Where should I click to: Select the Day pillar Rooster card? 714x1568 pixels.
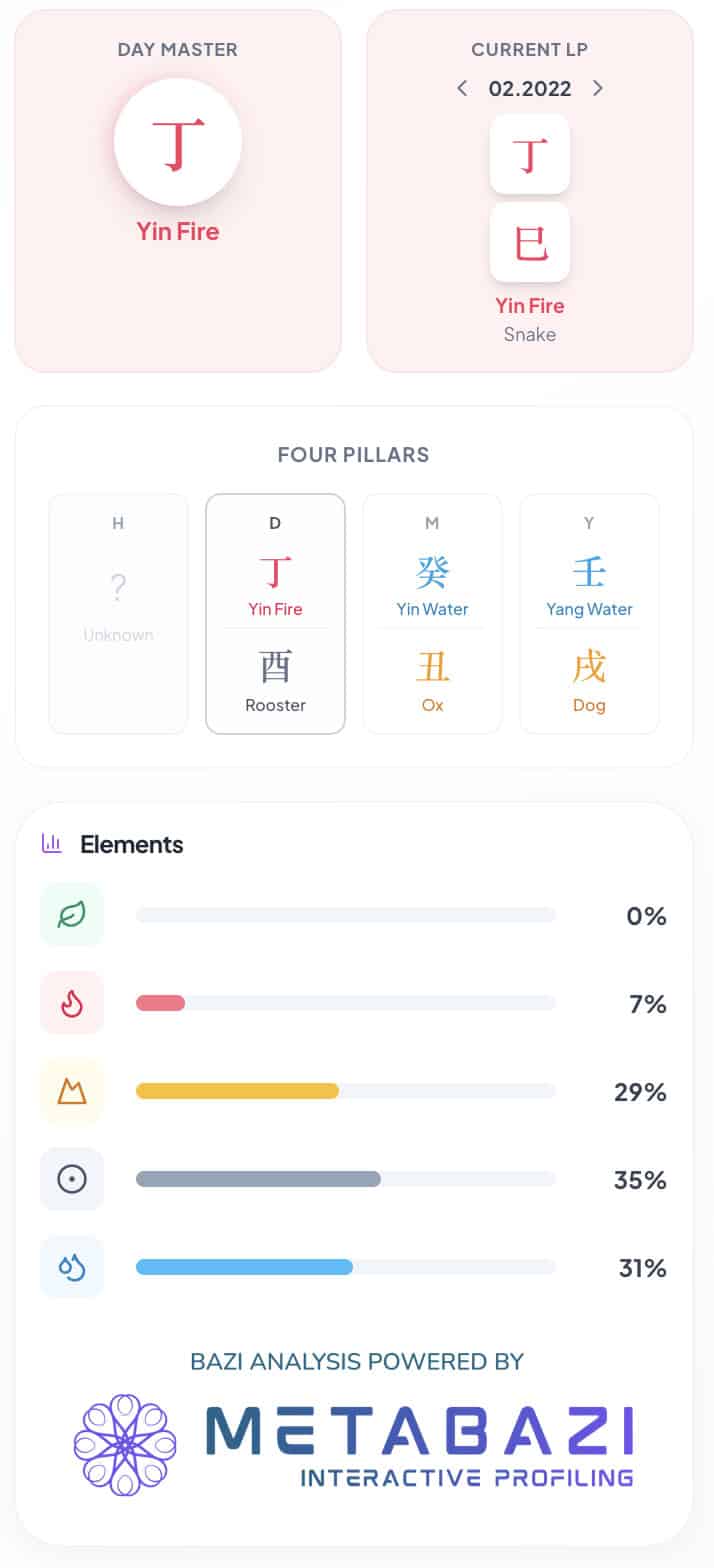coord(275,614)
